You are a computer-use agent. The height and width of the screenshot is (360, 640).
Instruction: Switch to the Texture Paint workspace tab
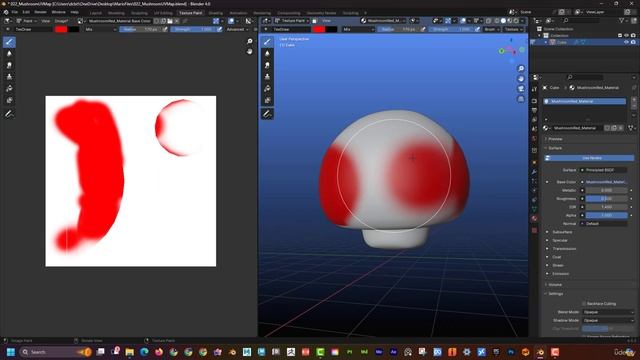point(191,13)
